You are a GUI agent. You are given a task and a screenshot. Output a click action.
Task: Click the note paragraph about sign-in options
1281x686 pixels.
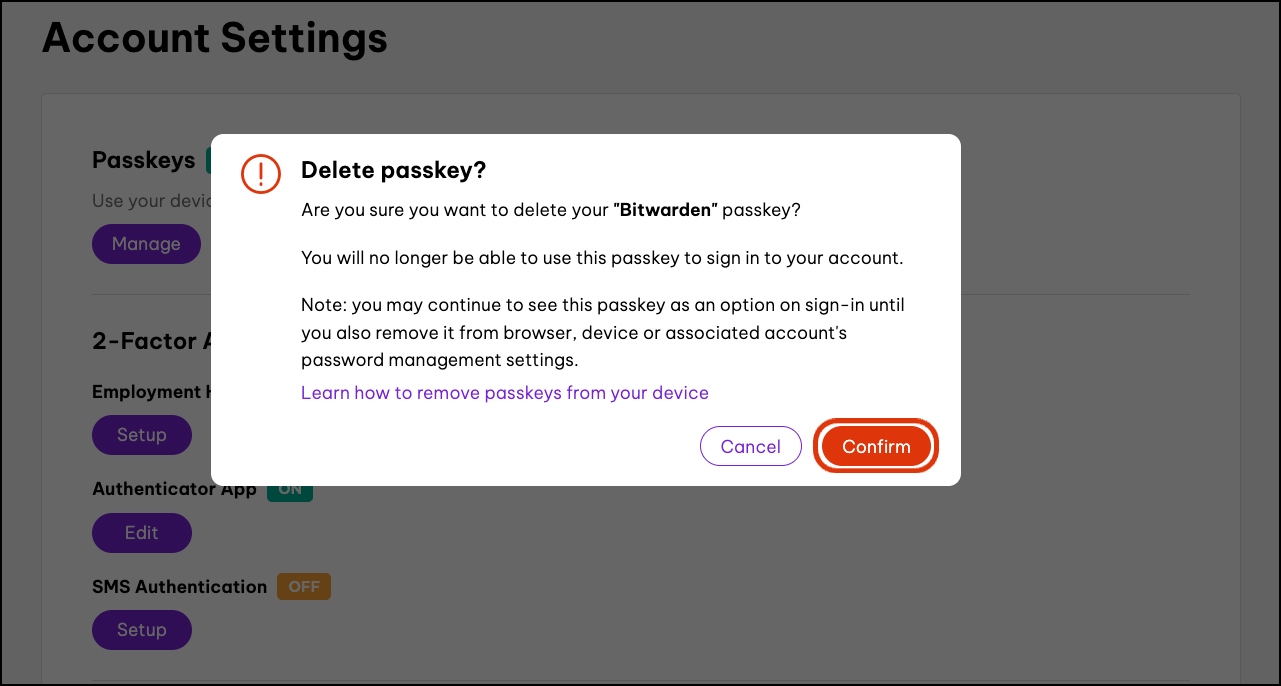(602, 332)
